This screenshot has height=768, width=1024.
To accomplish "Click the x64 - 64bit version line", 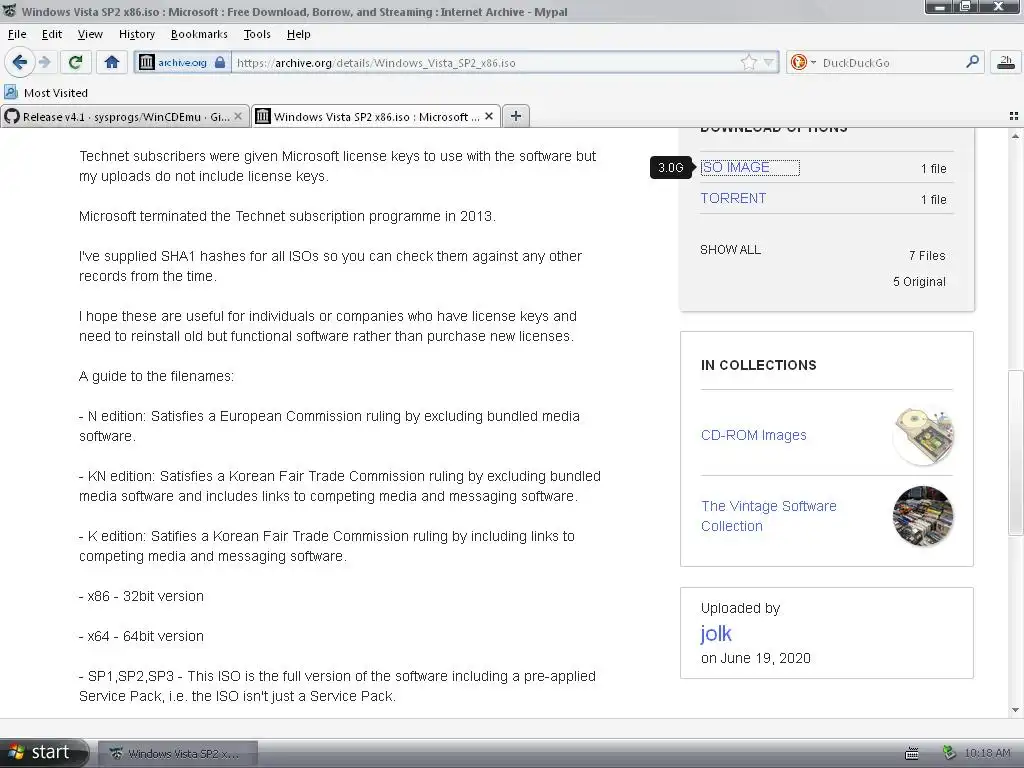I will (x=141, y=636).
